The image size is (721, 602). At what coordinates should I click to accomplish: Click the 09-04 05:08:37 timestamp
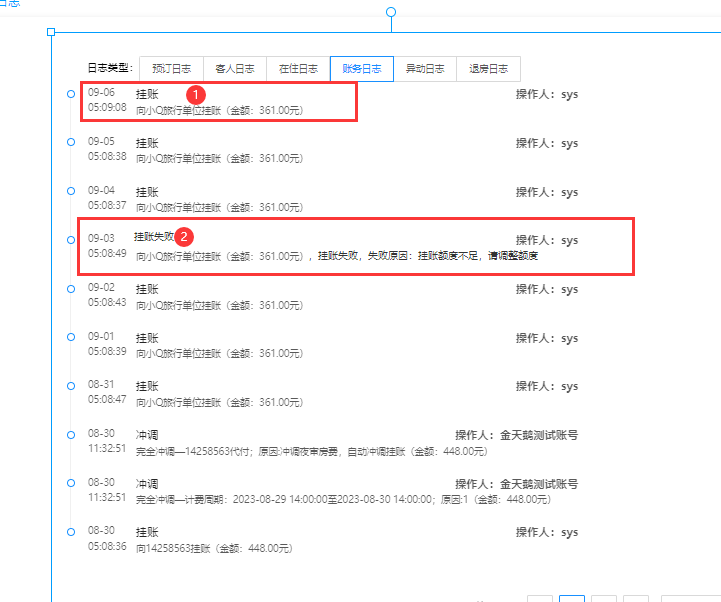107,198
